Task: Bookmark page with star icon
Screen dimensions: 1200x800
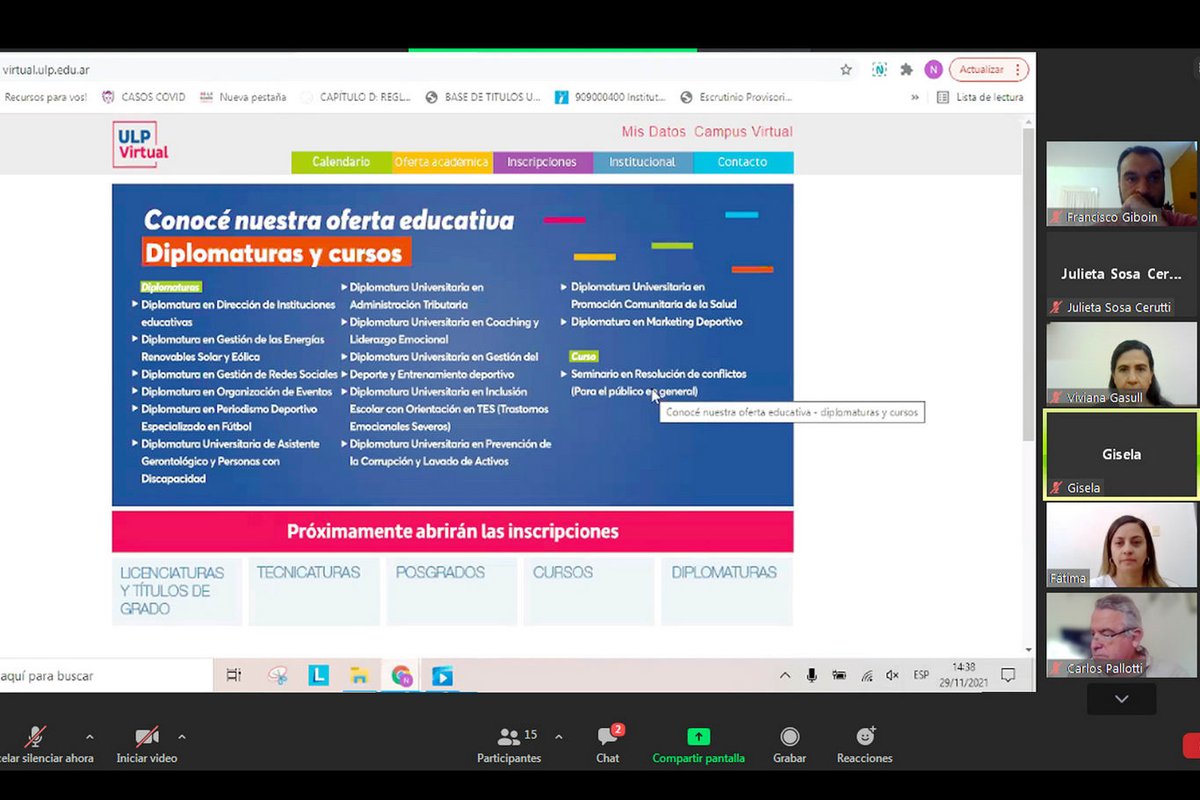Action: (x=846, y=70)
